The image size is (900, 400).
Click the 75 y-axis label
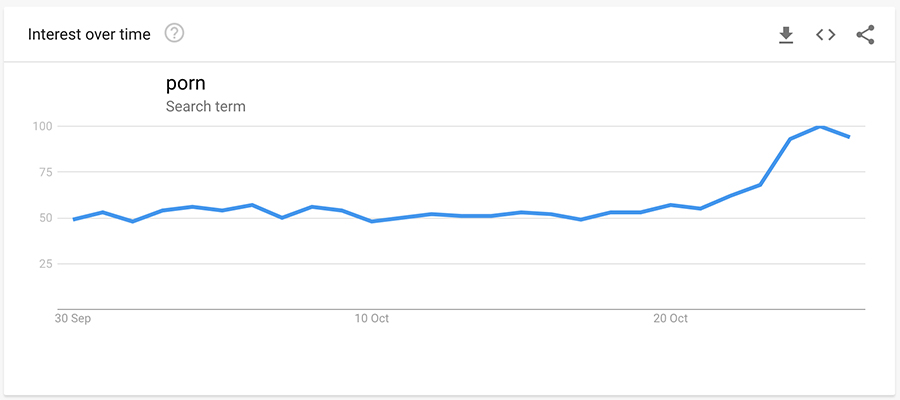point(45,172)
